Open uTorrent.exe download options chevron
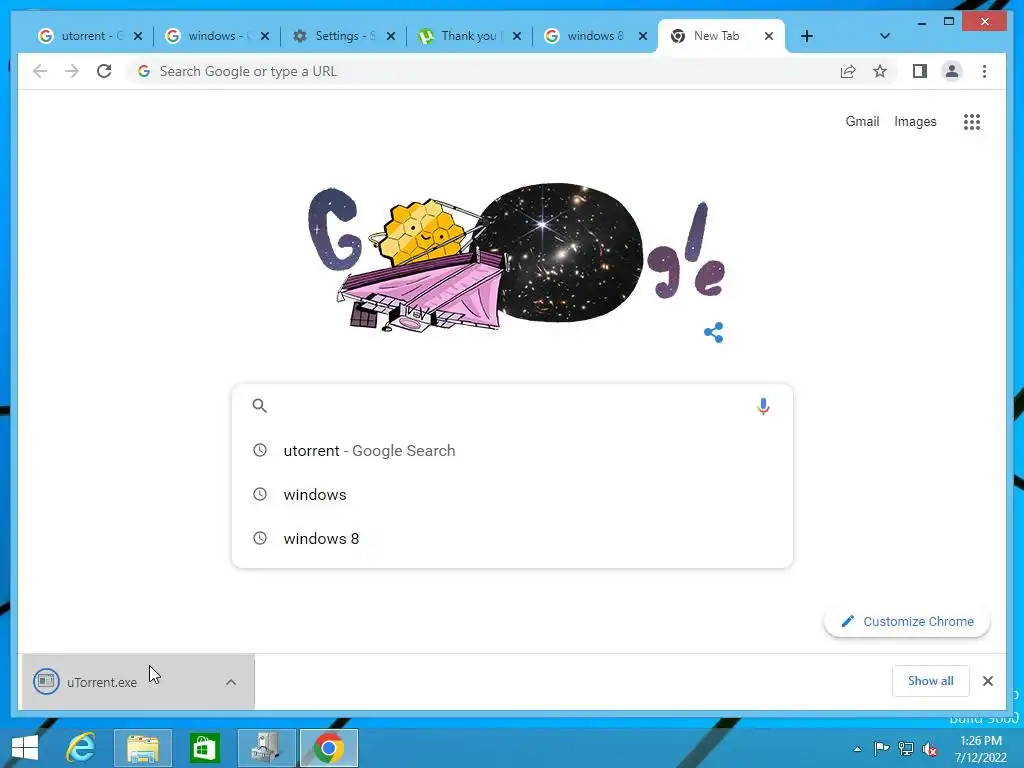 [x=231, y=682]
